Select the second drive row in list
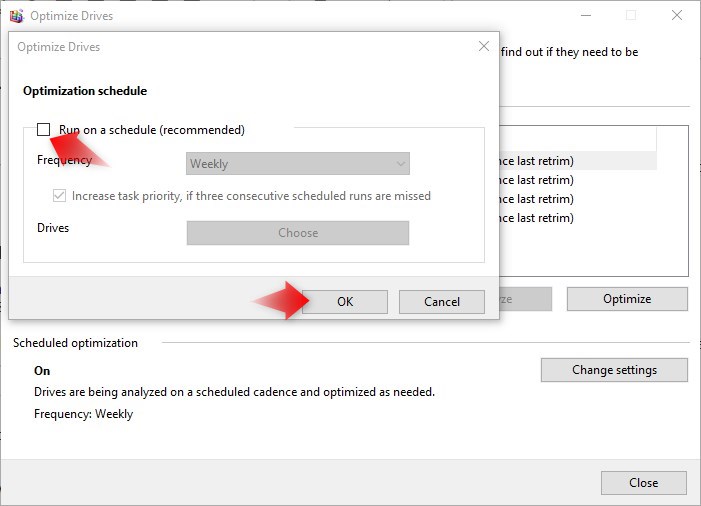Viewport: 701px width, 506px height. (x=571, y=180)
